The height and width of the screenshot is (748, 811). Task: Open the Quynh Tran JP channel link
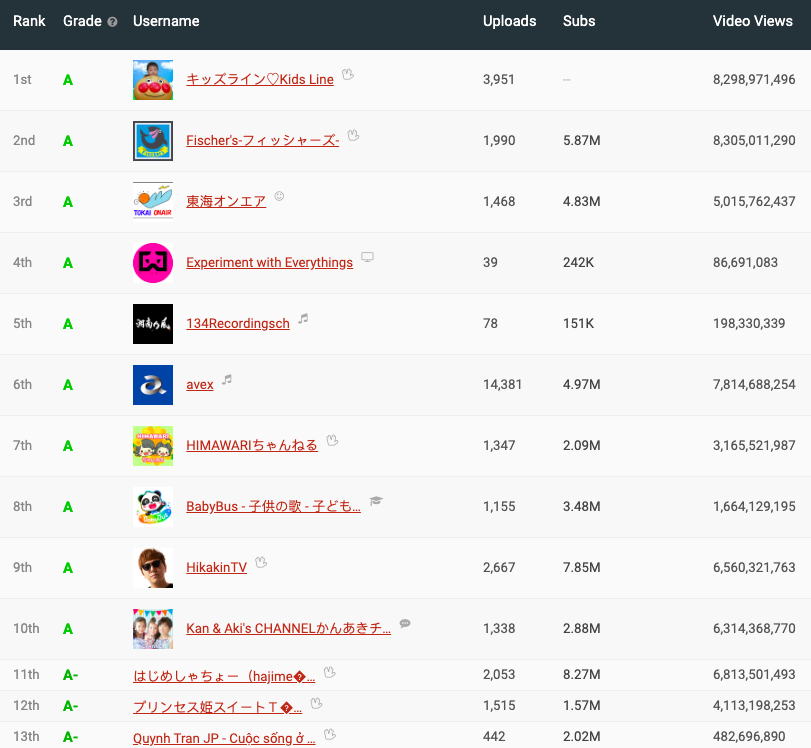coord(224,738)
